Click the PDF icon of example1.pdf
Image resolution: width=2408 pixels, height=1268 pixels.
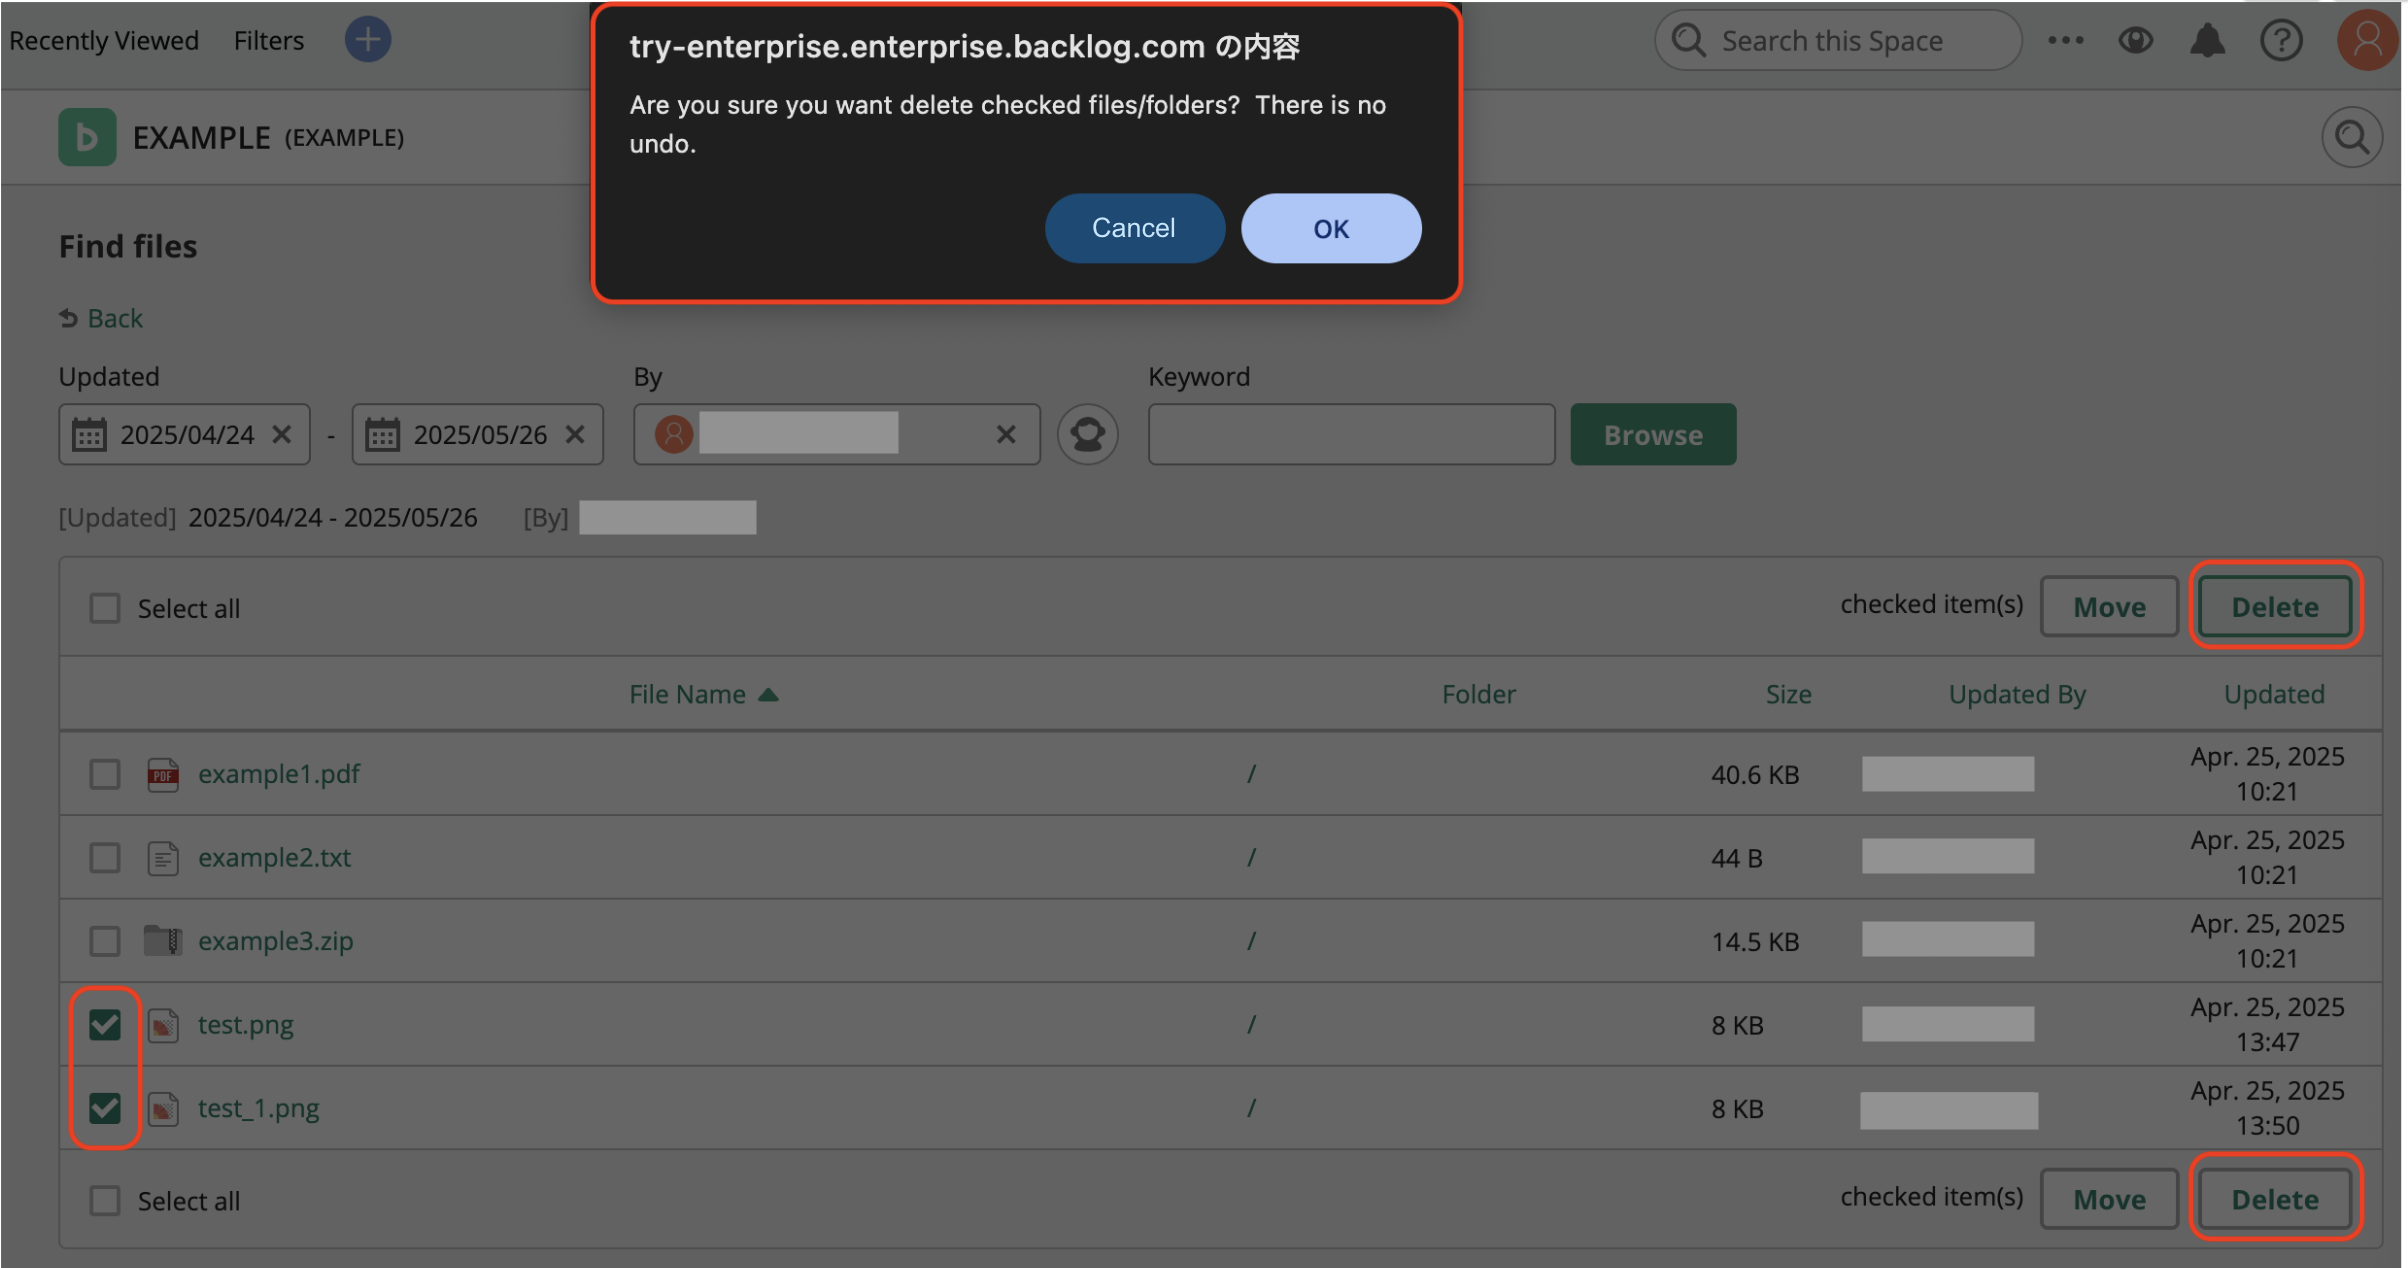163,774
